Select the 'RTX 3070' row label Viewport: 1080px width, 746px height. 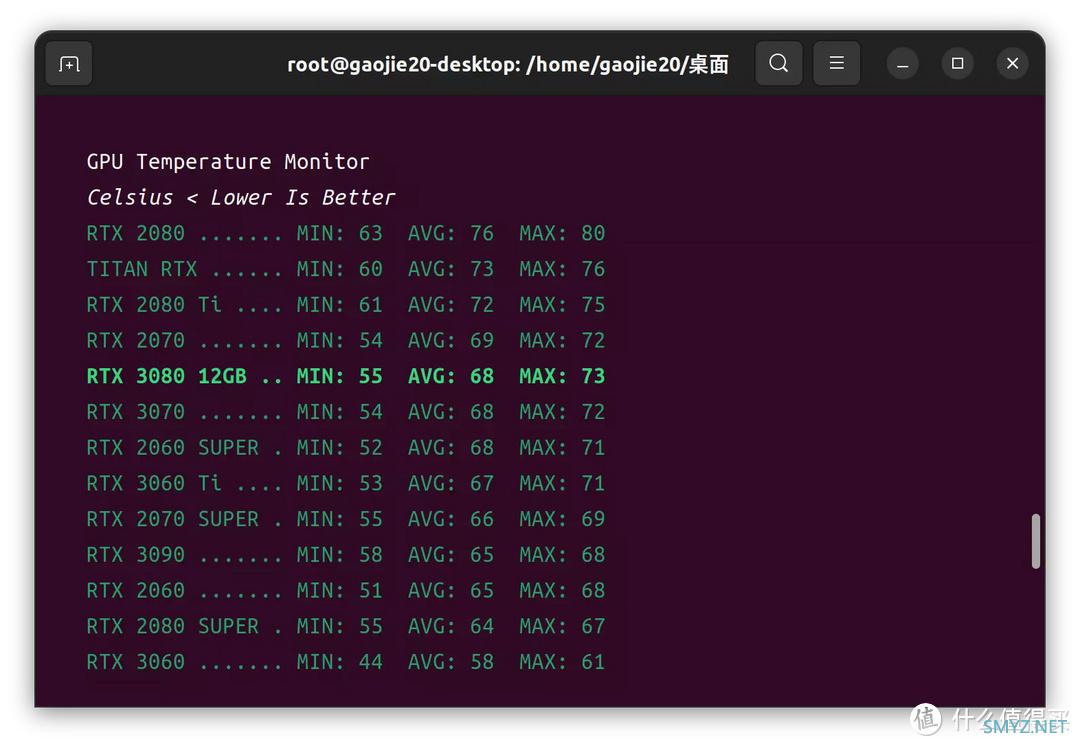(x=136, y=412)
